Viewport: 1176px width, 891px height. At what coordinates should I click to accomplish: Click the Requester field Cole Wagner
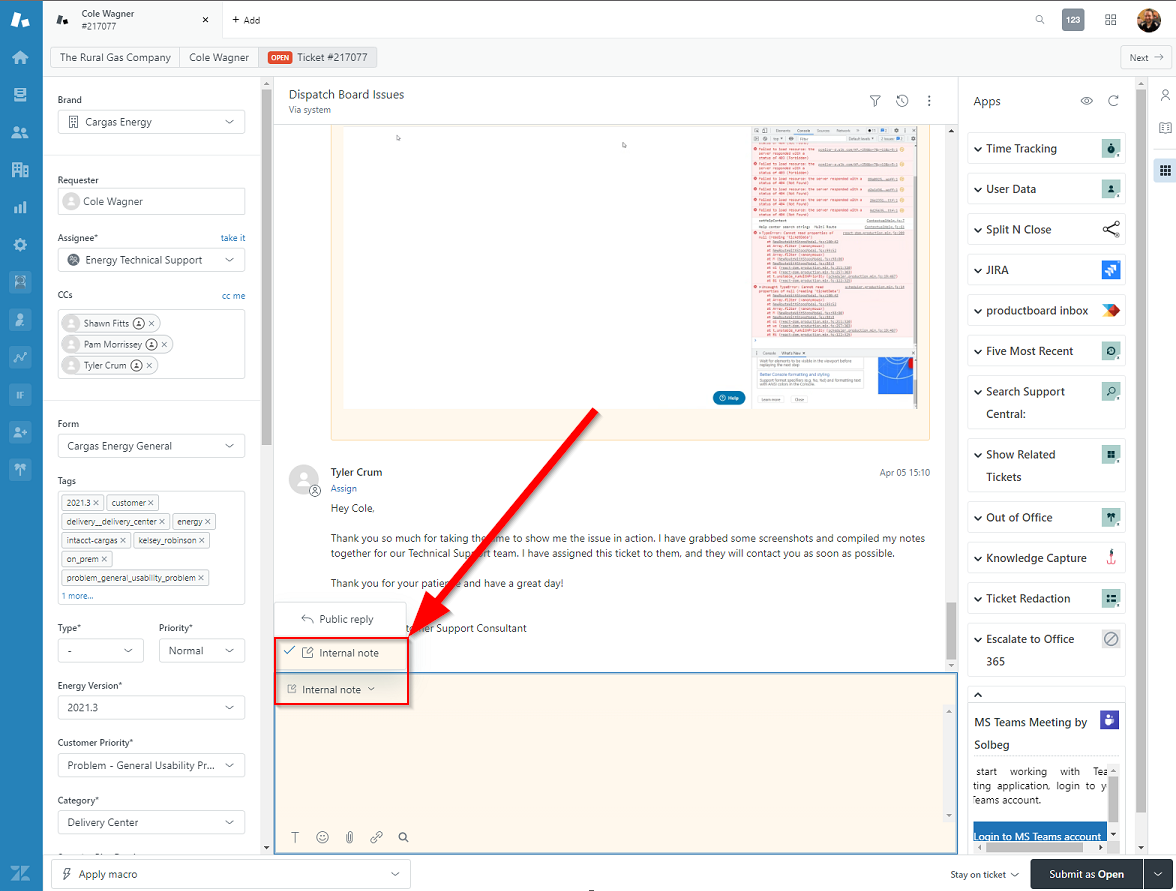[152, 201]
